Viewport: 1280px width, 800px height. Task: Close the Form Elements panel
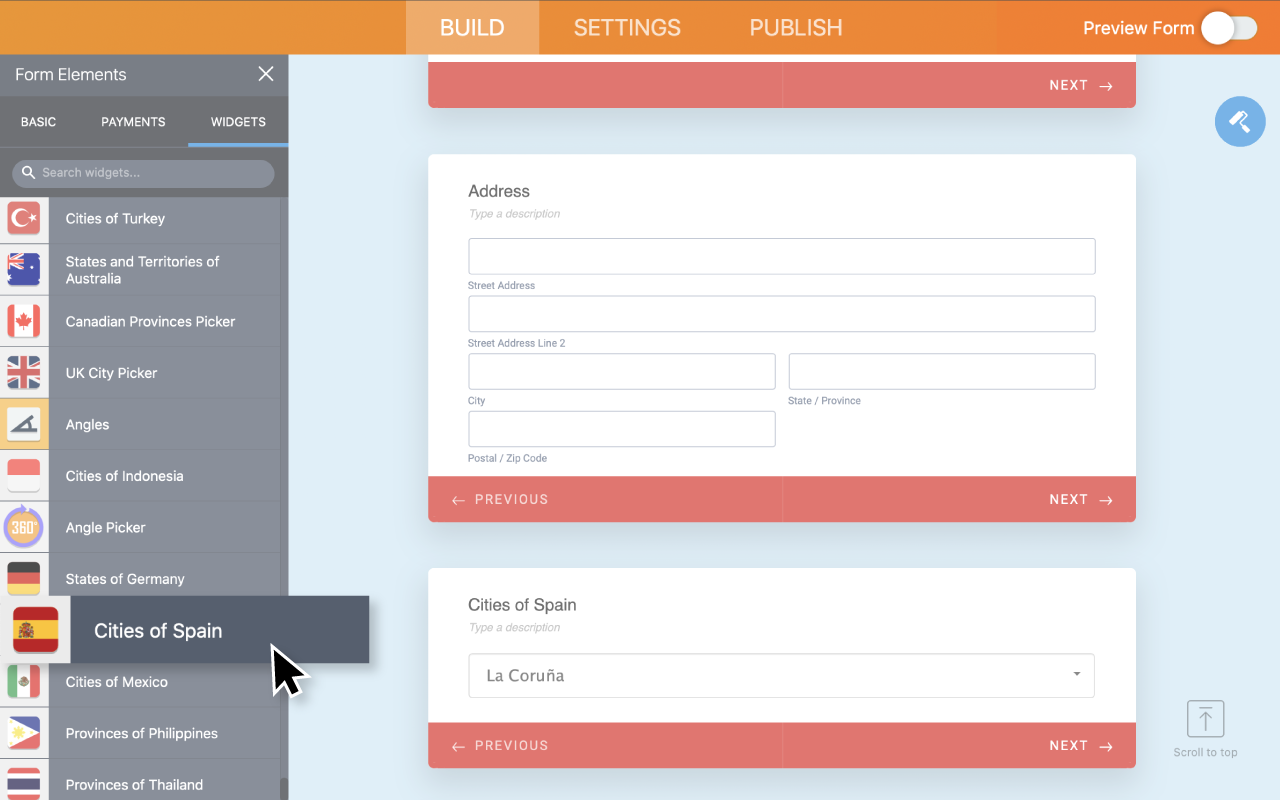click(x=266, y=74)
